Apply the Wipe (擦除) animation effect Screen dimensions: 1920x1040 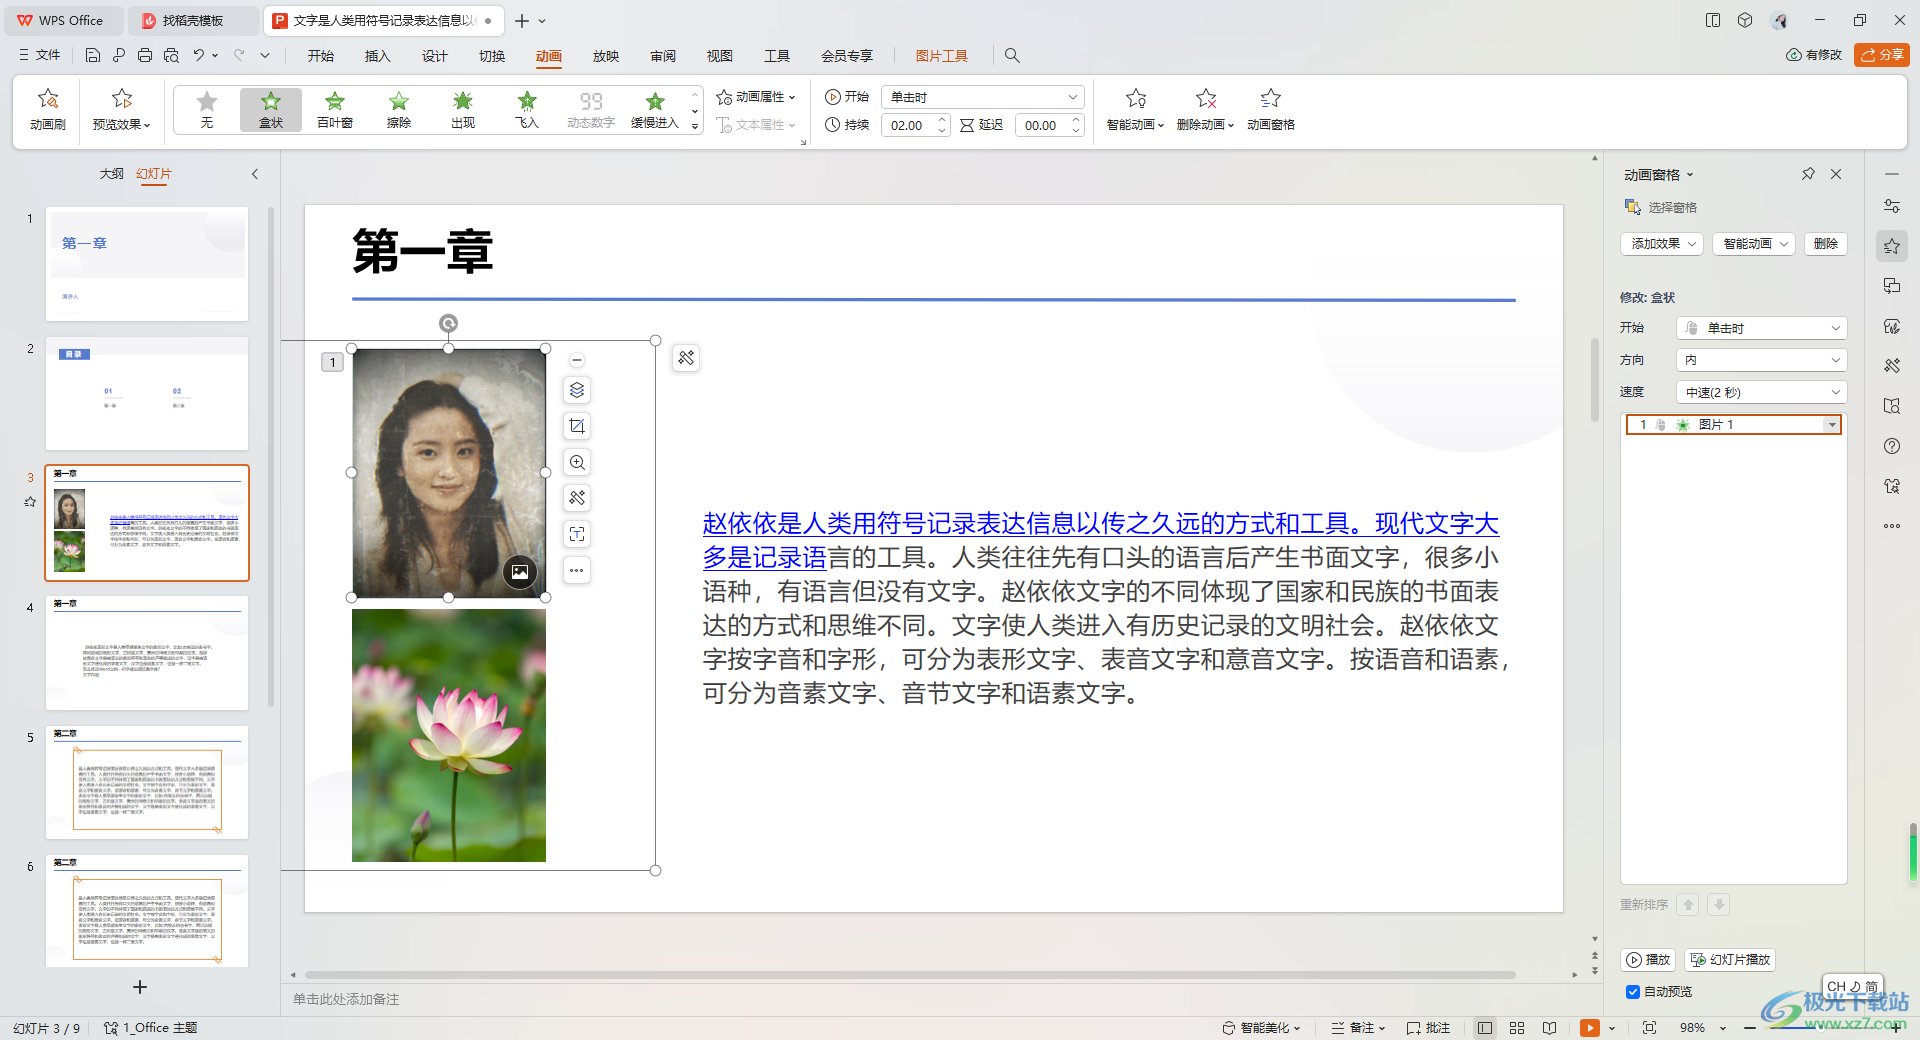pos(399,109)
